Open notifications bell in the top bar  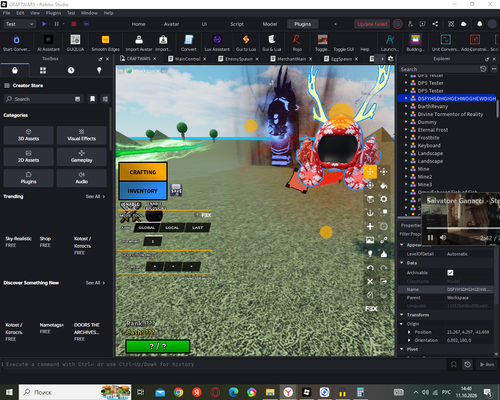[479, 24]
